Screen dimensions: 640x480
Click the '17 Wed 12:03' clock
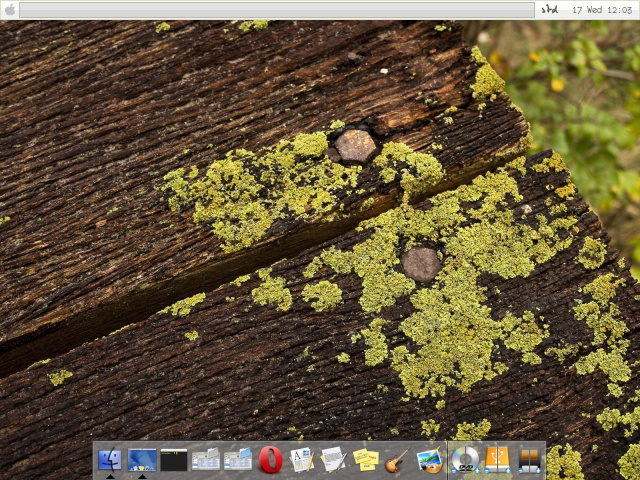(x=602, y=10)
